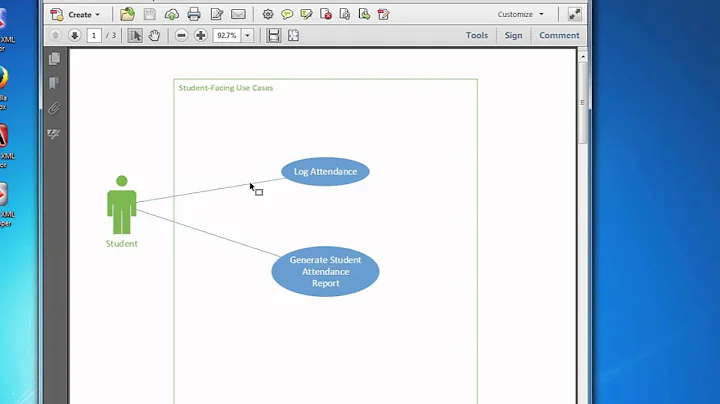Open the Tools pane

477,35
